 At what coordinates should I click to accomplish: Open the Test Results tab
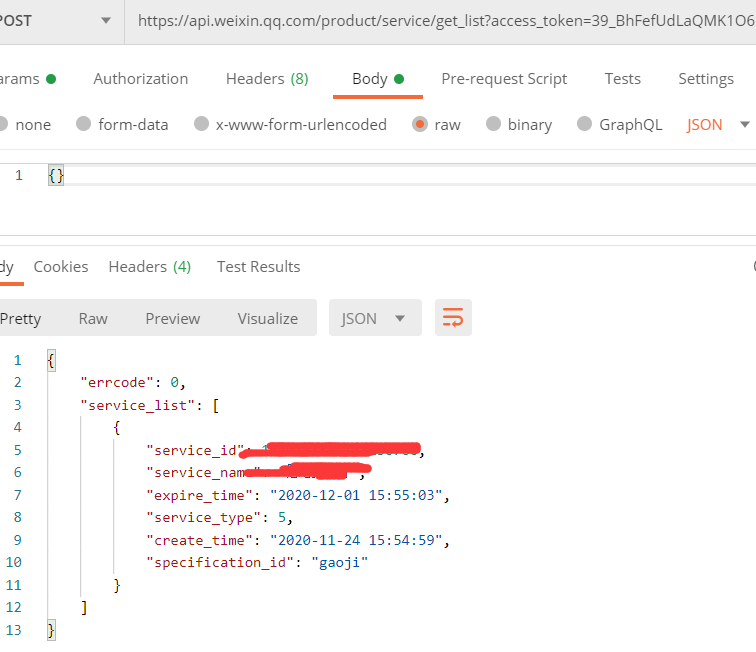point(258,267)
